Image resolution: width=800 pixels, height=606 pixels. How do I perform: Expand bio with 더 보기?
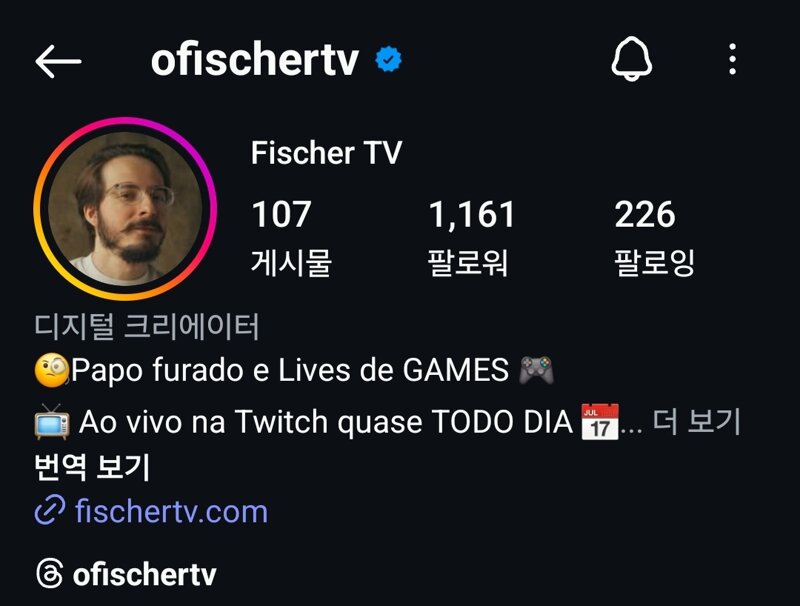(x=696, y=421)
